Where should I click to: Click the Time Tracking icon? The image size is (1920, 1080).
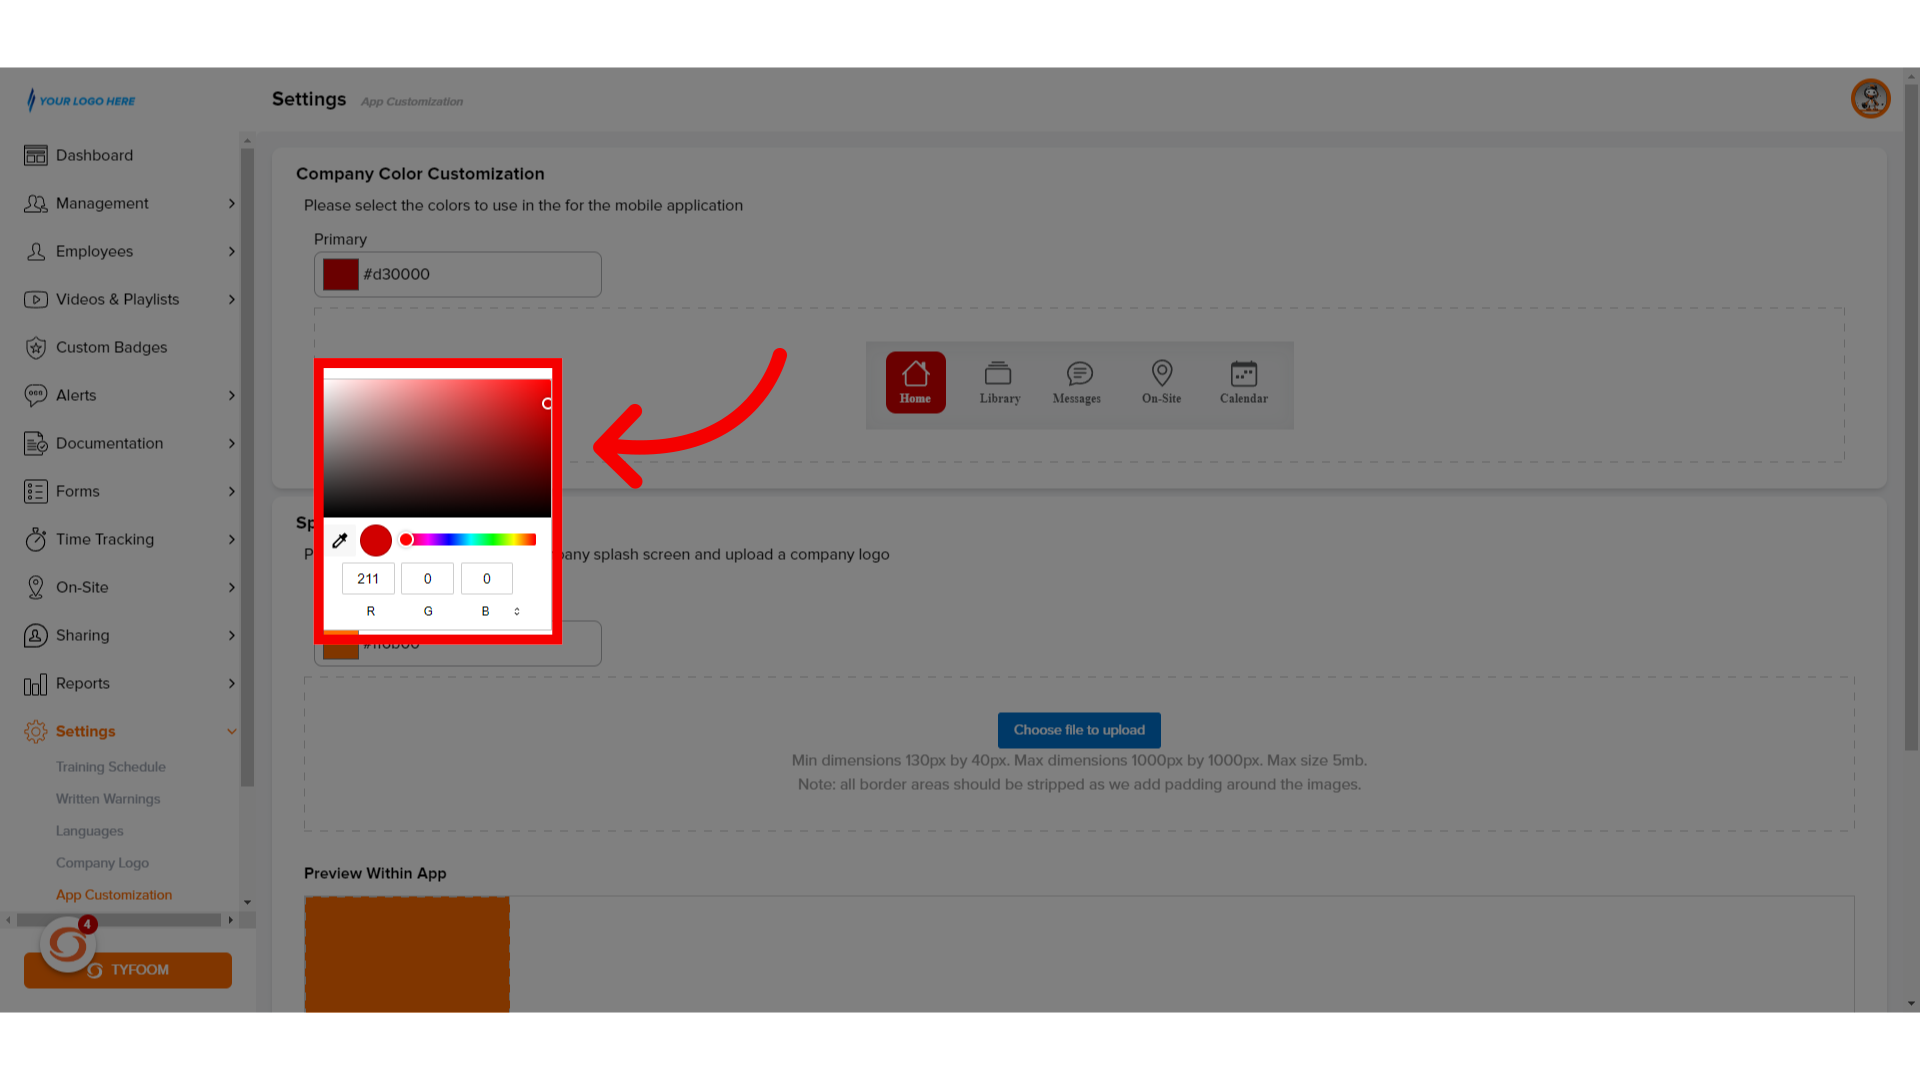click(36, 538)
